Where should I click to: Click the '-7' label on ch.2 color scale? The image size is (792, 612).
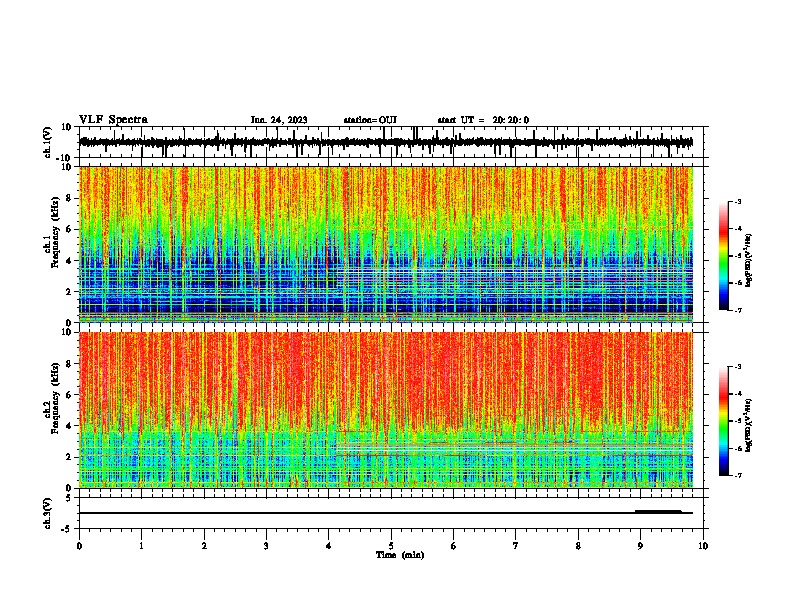coord(738,475)
